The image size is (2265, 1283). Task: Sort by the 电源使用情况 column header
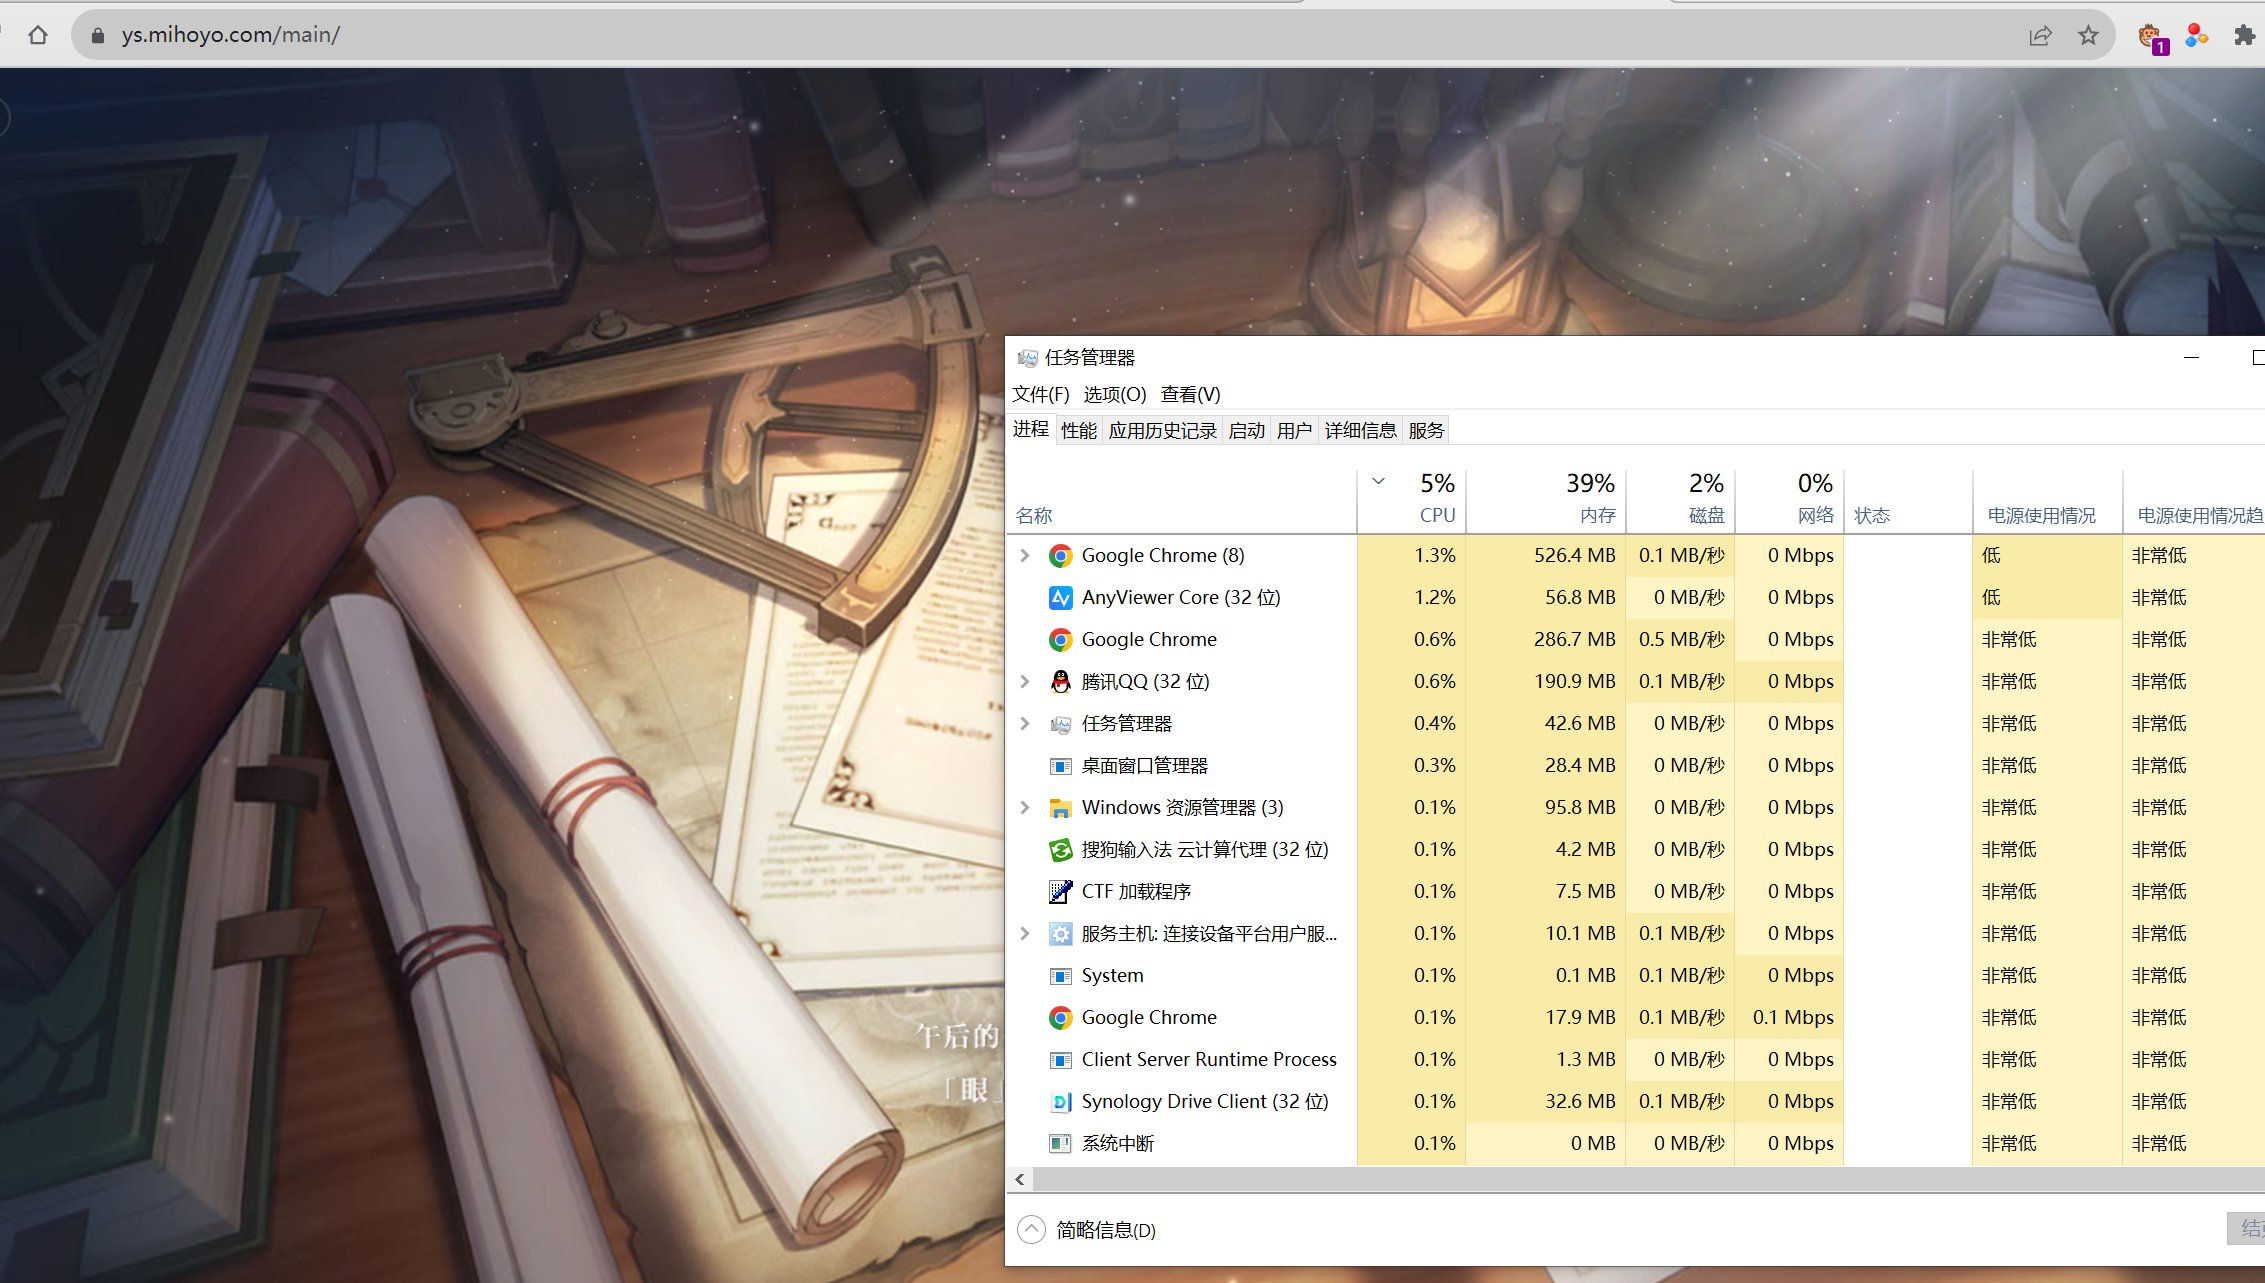click(x=2047, y=502)
